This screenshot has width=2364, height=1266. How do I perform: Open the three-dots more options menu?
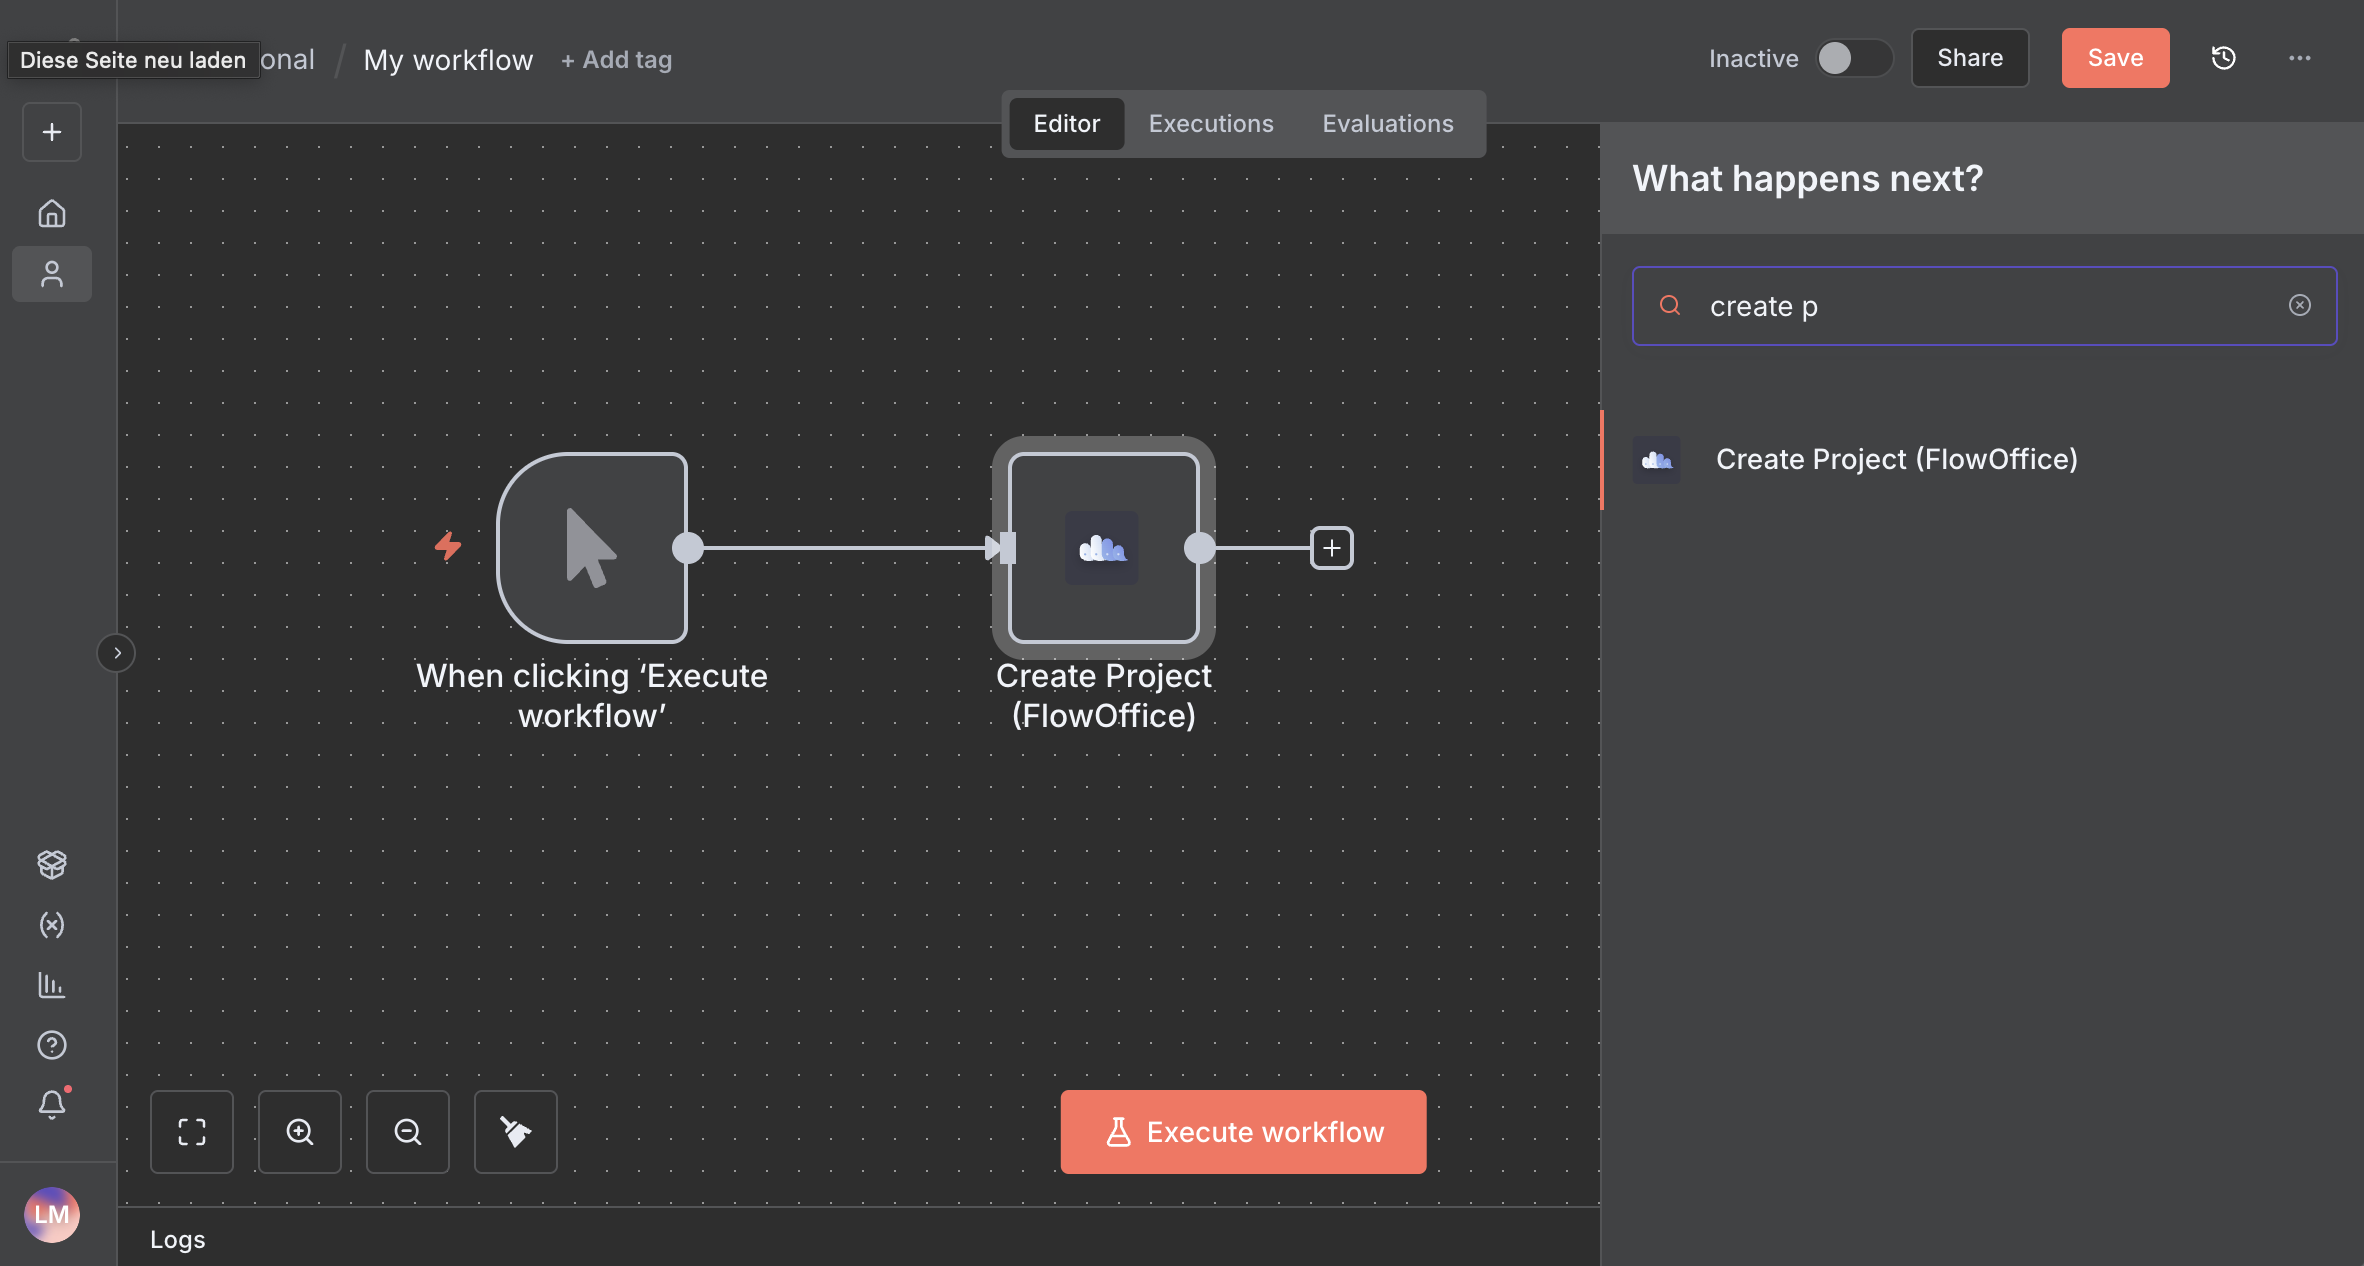(x=2300, y=58)
